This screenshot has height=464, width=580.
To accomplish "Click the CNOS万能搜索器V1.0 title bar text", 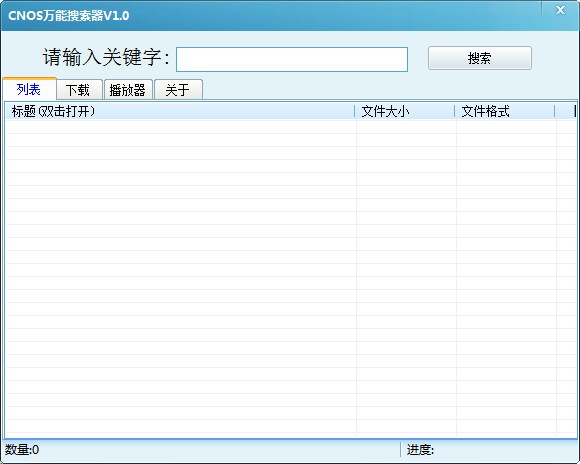I will coord(68,16).
